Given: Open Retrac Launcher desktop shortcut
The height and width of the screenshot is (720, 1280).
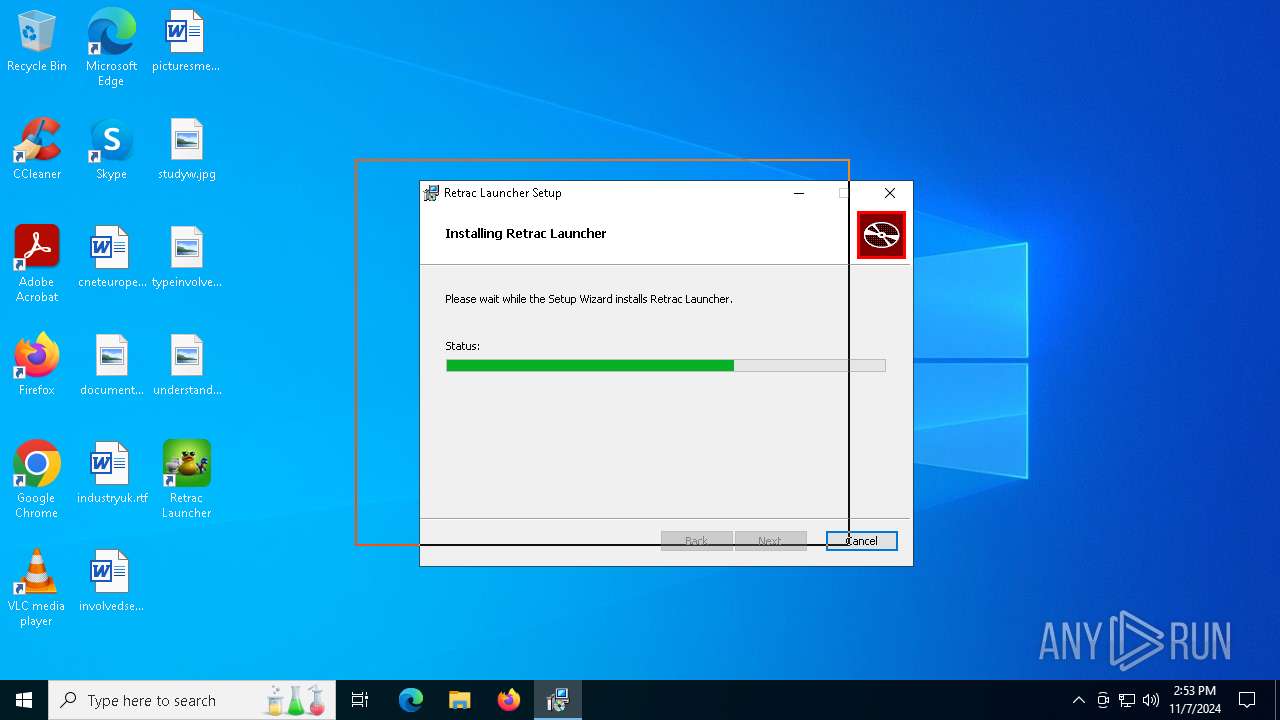Looking at the screenshot, I should pyautogui.click(x=186, y=480).
